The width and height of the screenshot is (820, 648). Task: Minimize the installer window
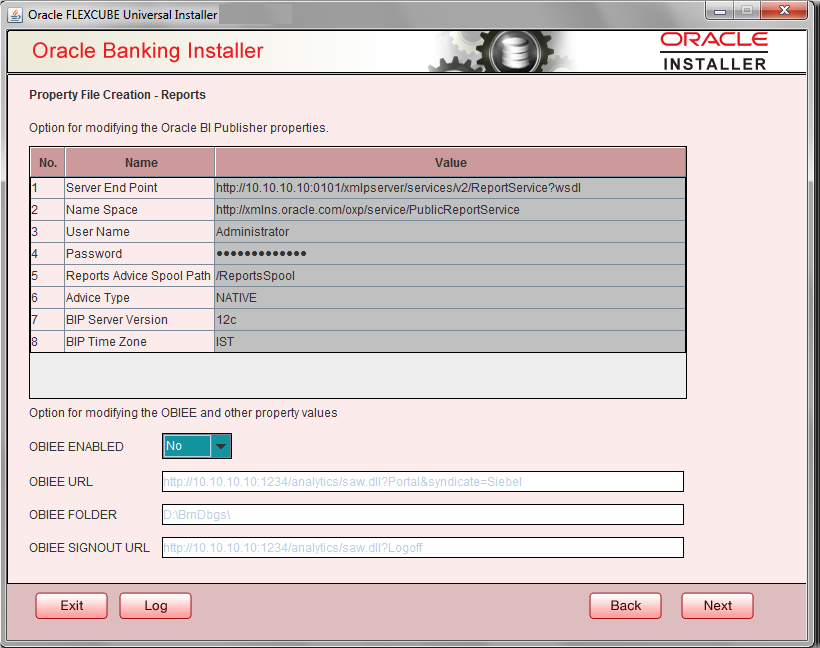720,10
